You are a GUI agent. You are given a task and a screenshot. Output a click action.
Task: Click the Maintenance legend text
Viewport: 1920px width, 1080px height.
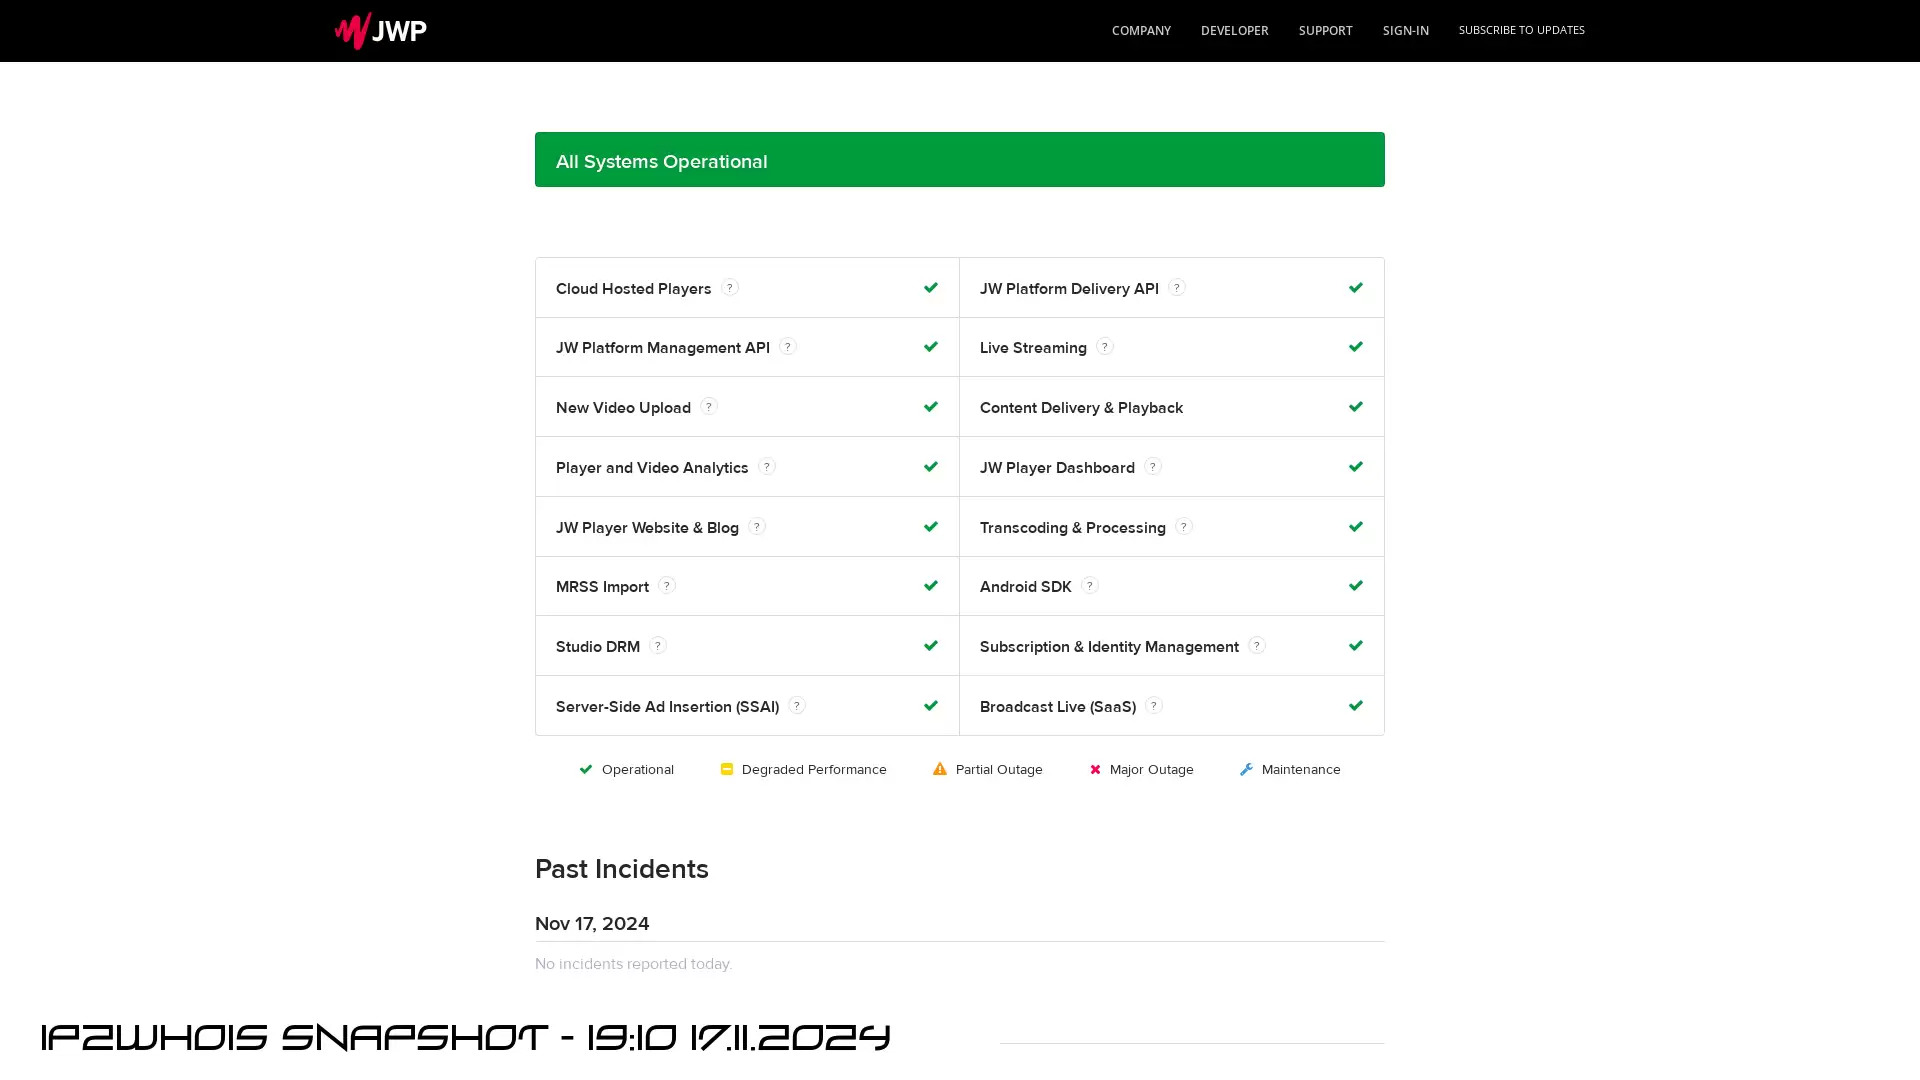[x=1301, y=770]
